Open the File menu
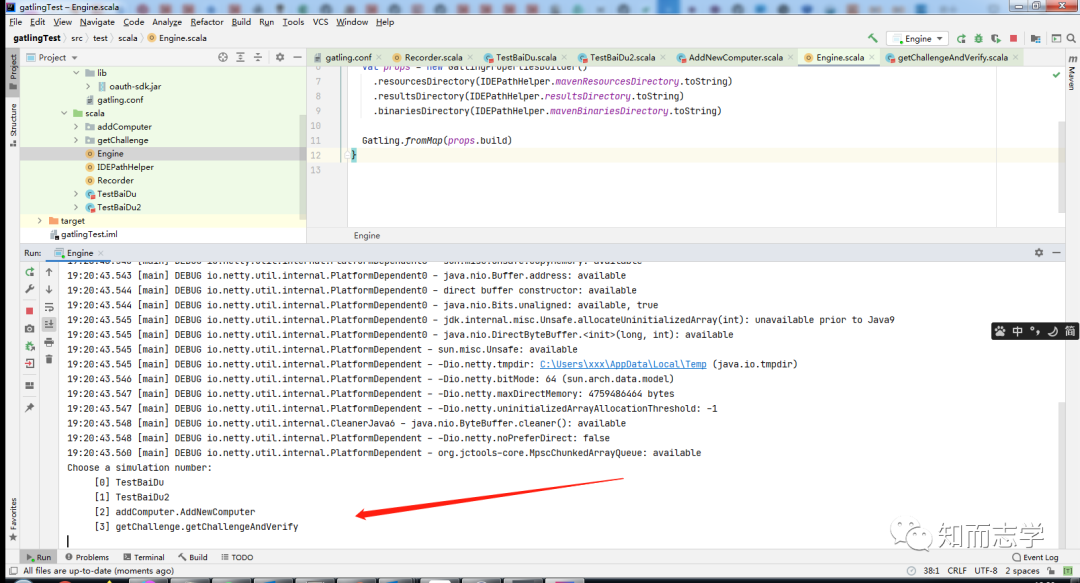The image size is (1080, 583). tap(15, 22)
